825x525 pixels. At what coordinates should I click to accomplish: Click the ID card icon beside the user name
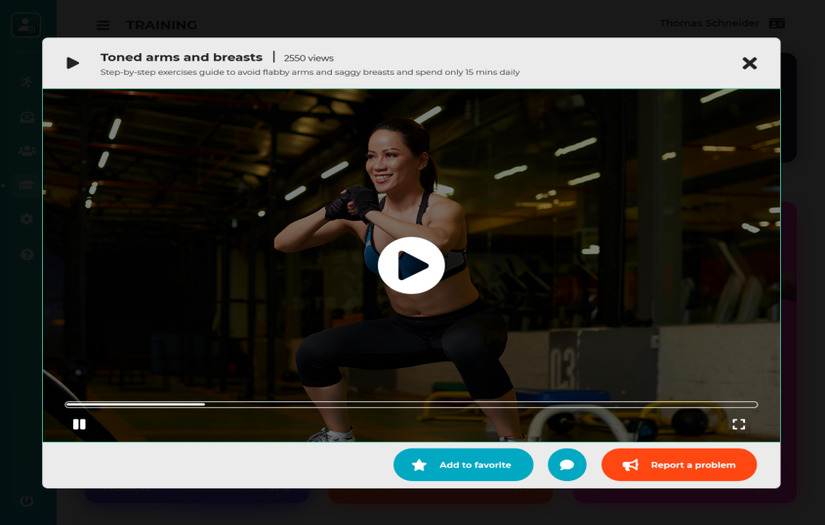(777, 23)
